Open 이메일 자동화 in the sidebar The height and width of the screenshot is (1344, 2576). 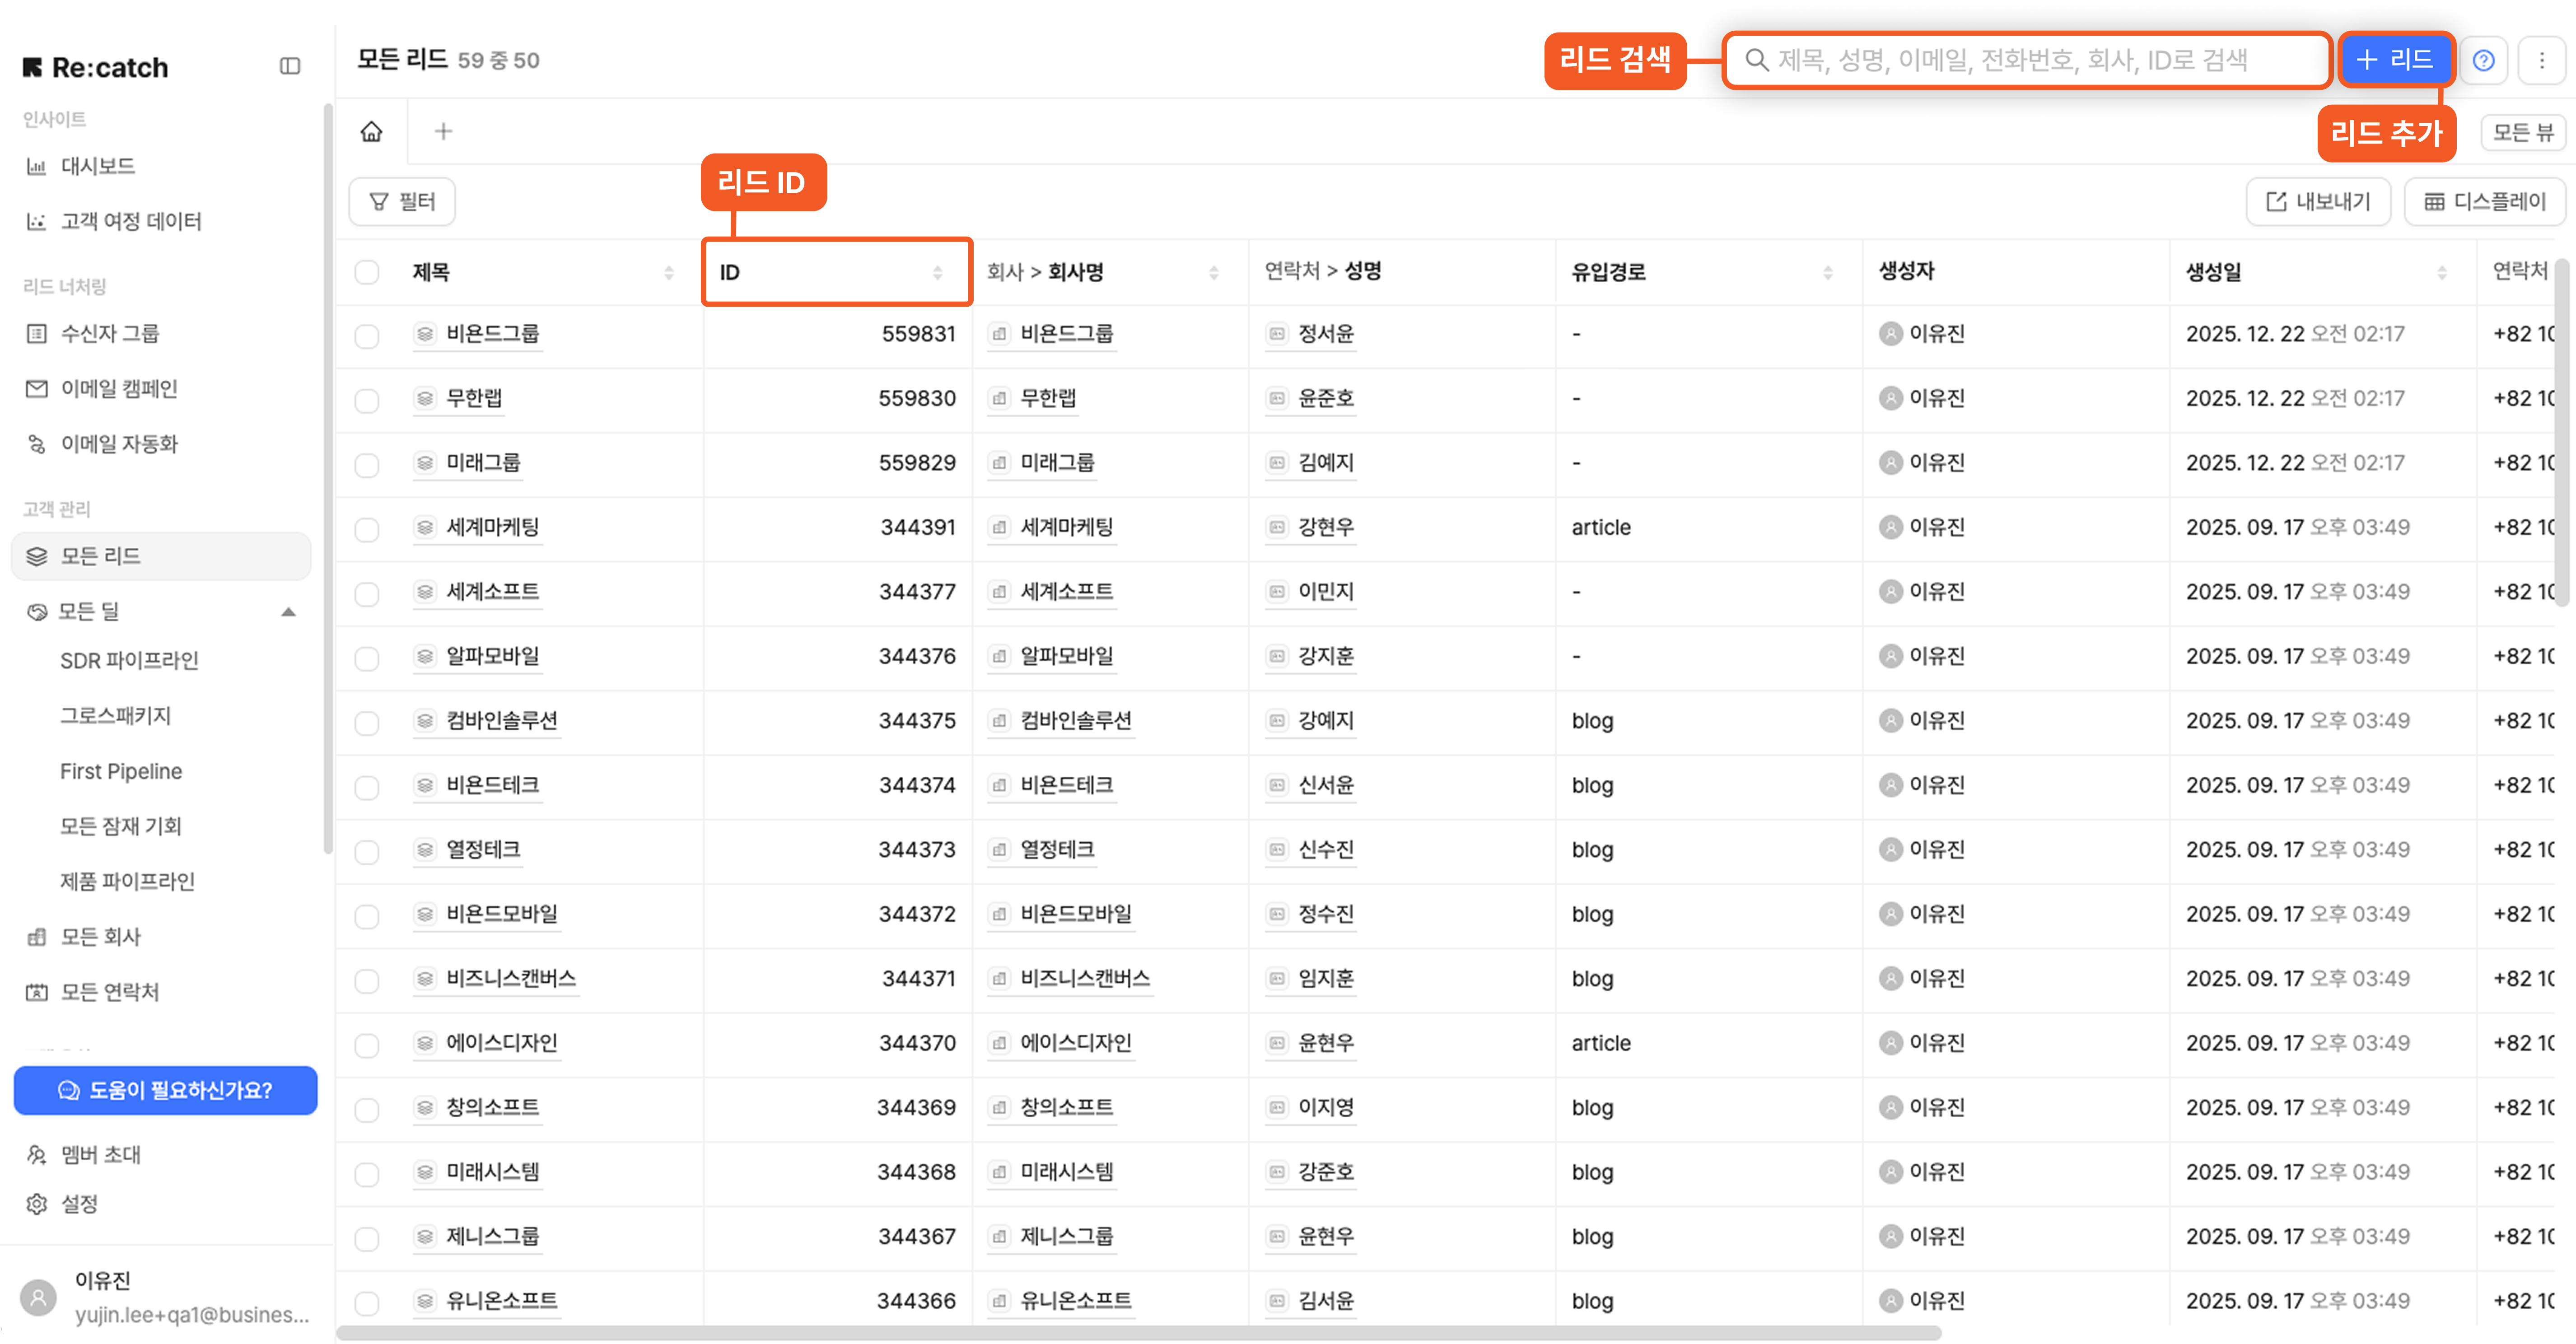click(x=119, y=443)
